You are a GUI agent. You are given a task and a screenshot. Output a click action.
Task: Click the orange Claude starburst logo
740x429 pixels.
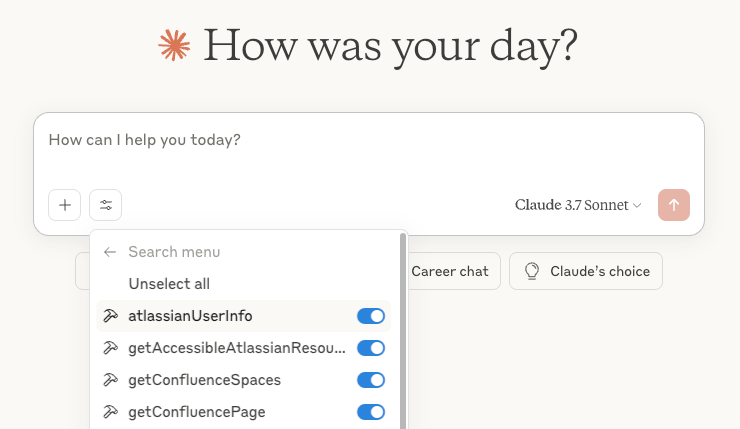coord(174,45)
